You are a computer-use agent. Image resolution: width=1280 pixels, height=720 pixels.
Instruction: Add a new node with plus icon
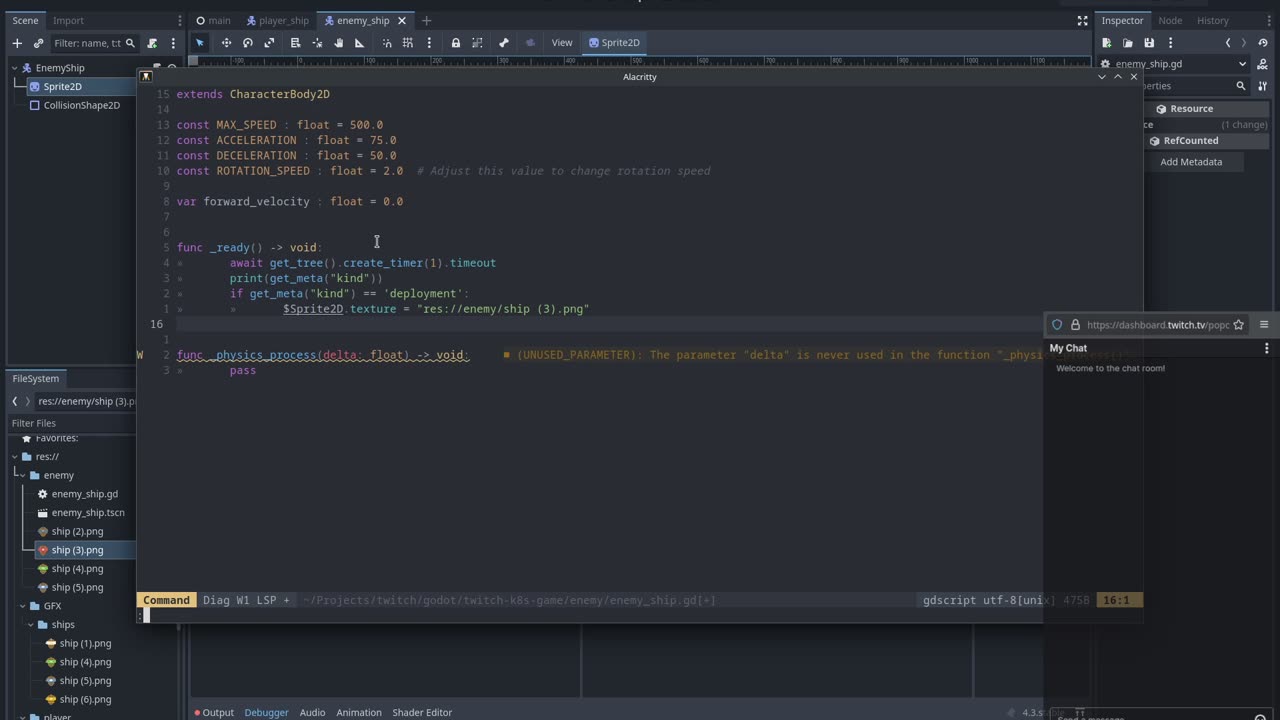tap(17, 43)
